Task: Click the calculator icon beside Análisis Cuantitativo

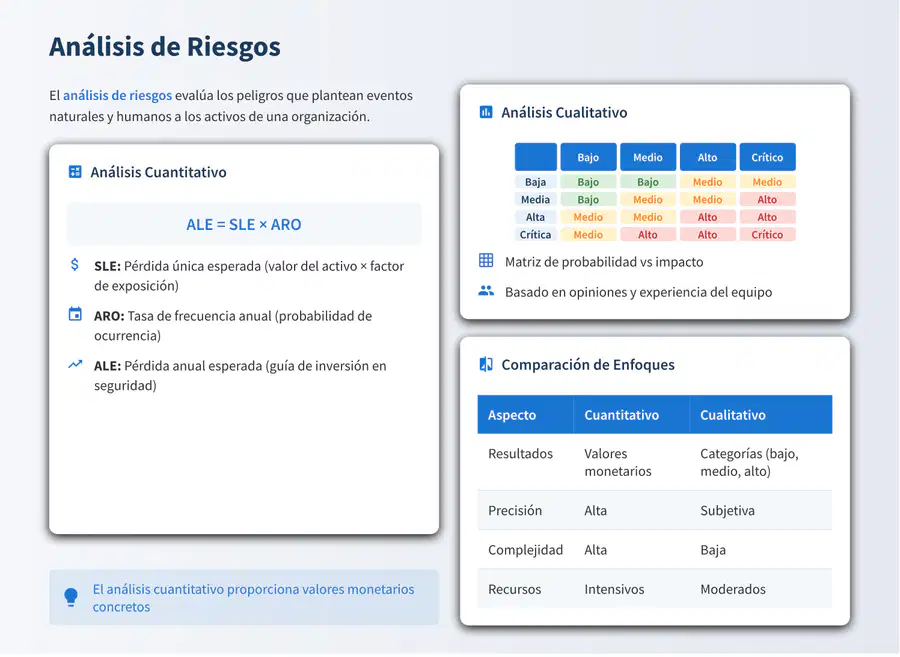Action: (75, 172)
